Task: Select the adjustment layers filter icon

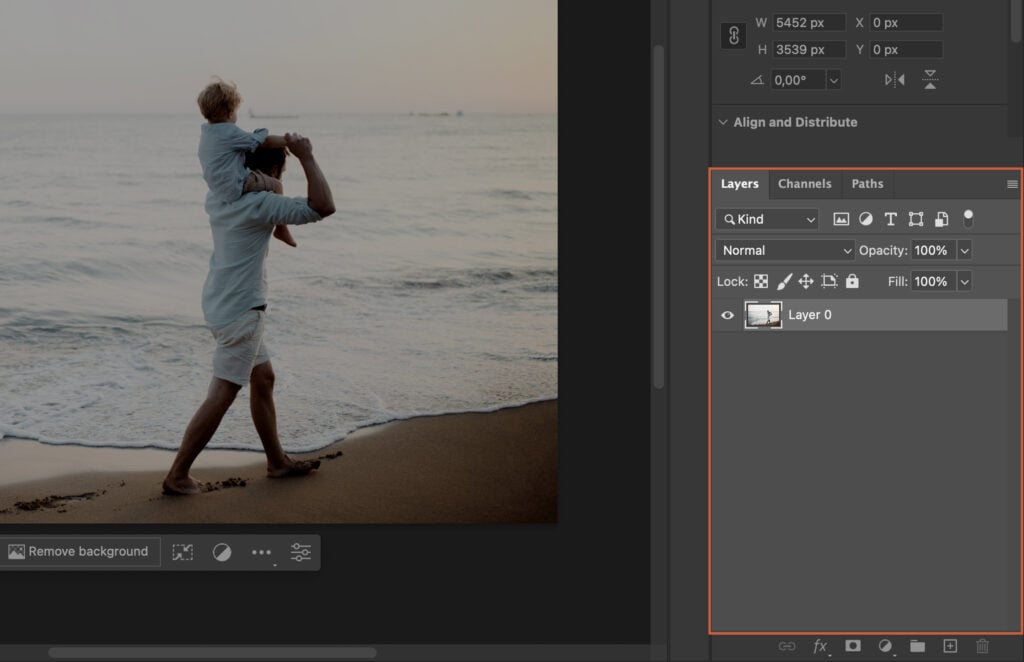Action: coord(866,219)
